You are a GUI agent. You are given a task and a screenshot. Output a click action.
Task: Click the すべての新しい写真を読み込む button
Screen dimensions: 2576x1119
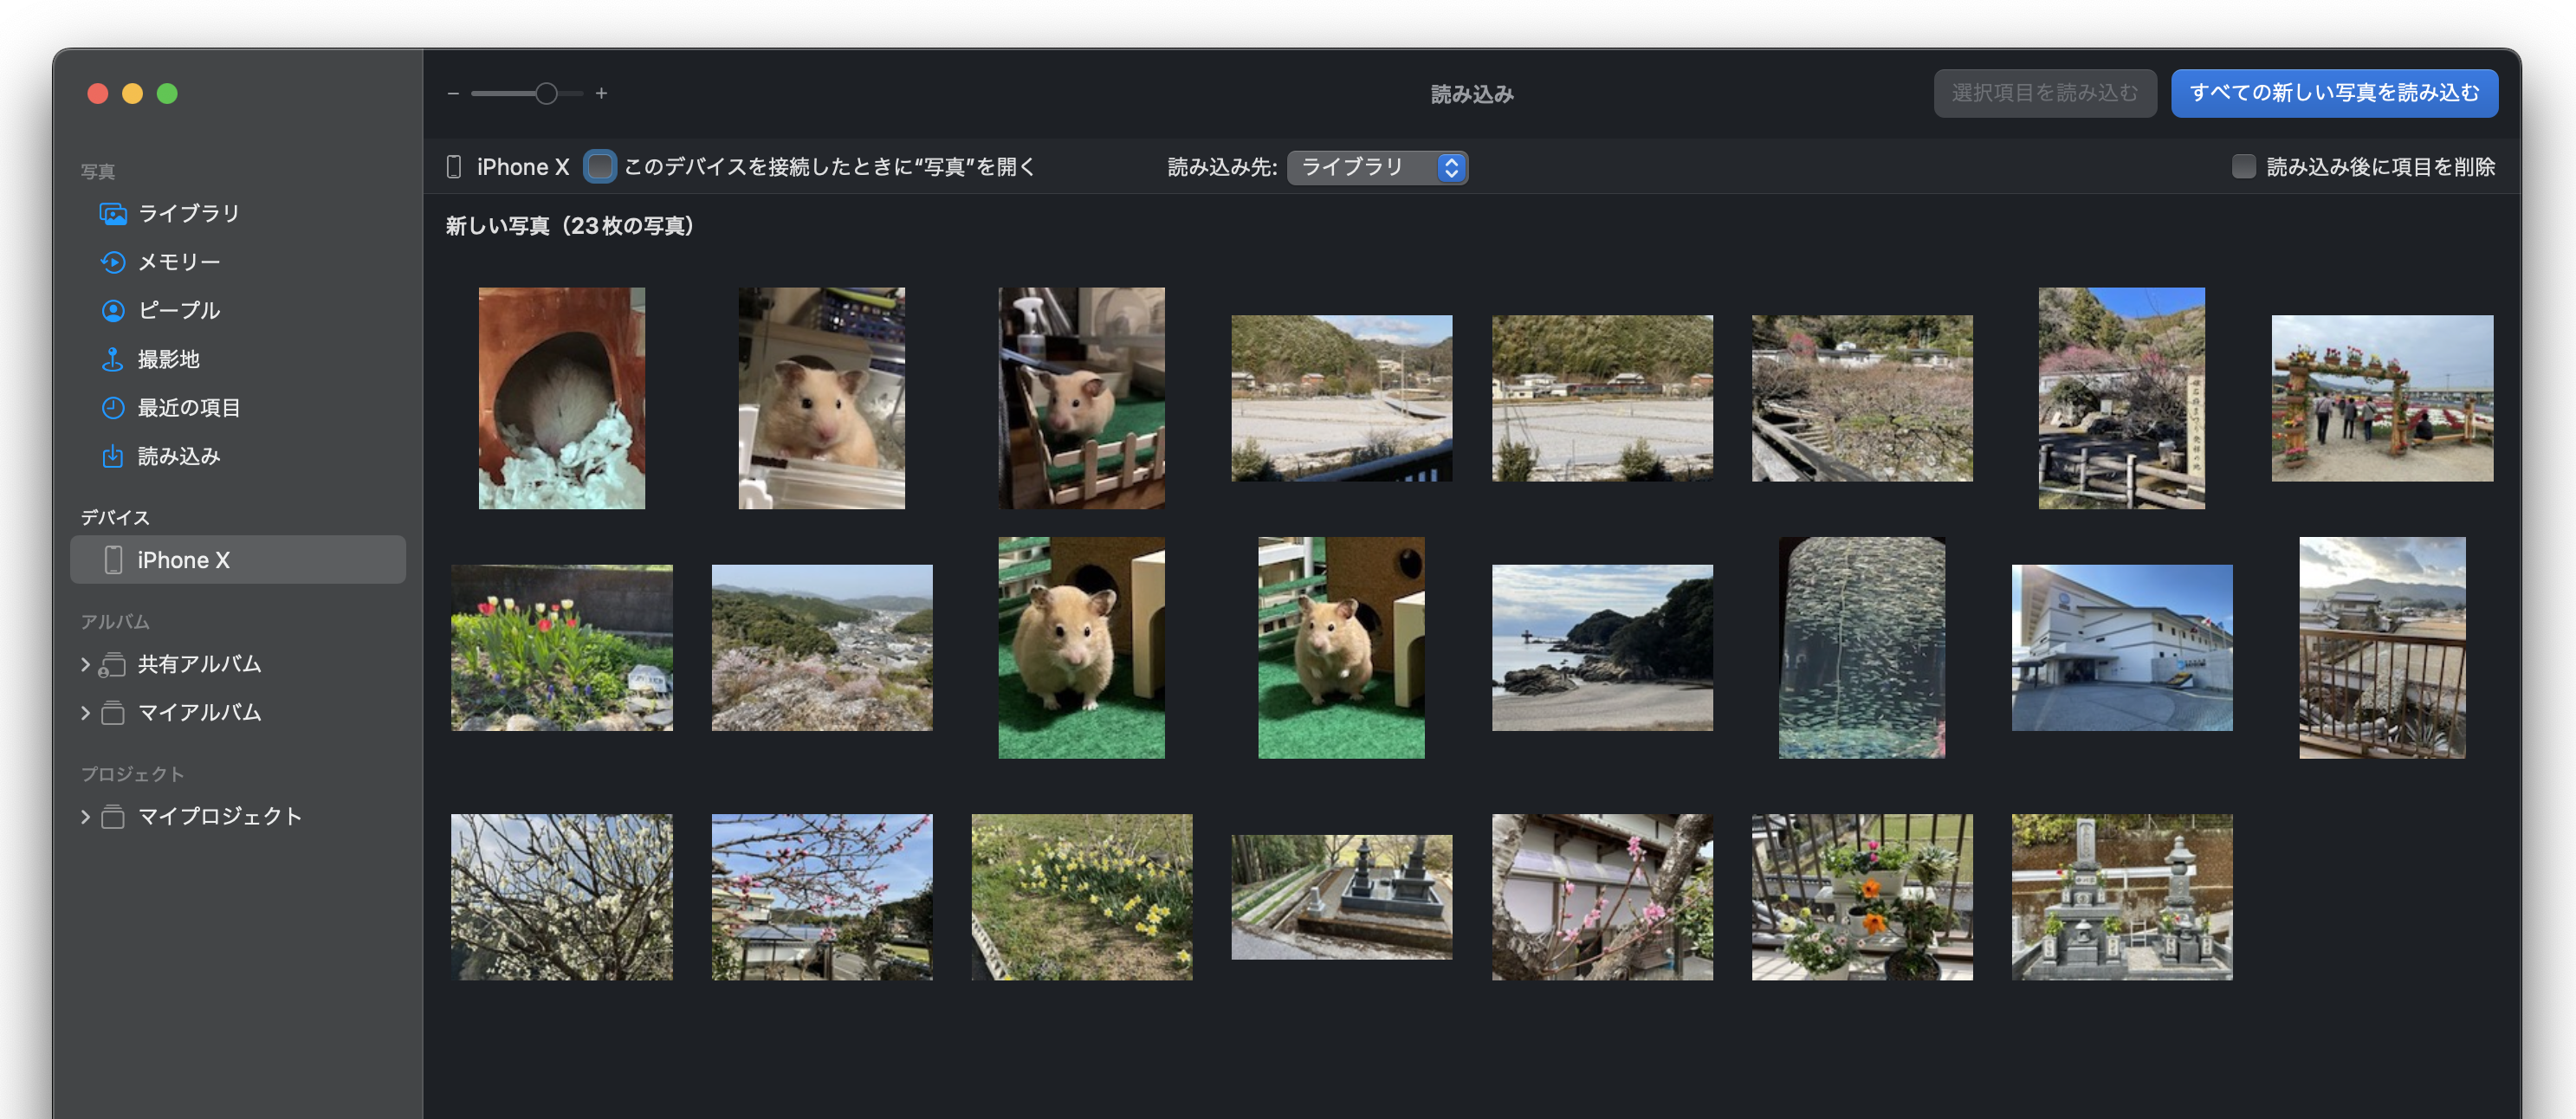click(2334, 93)
